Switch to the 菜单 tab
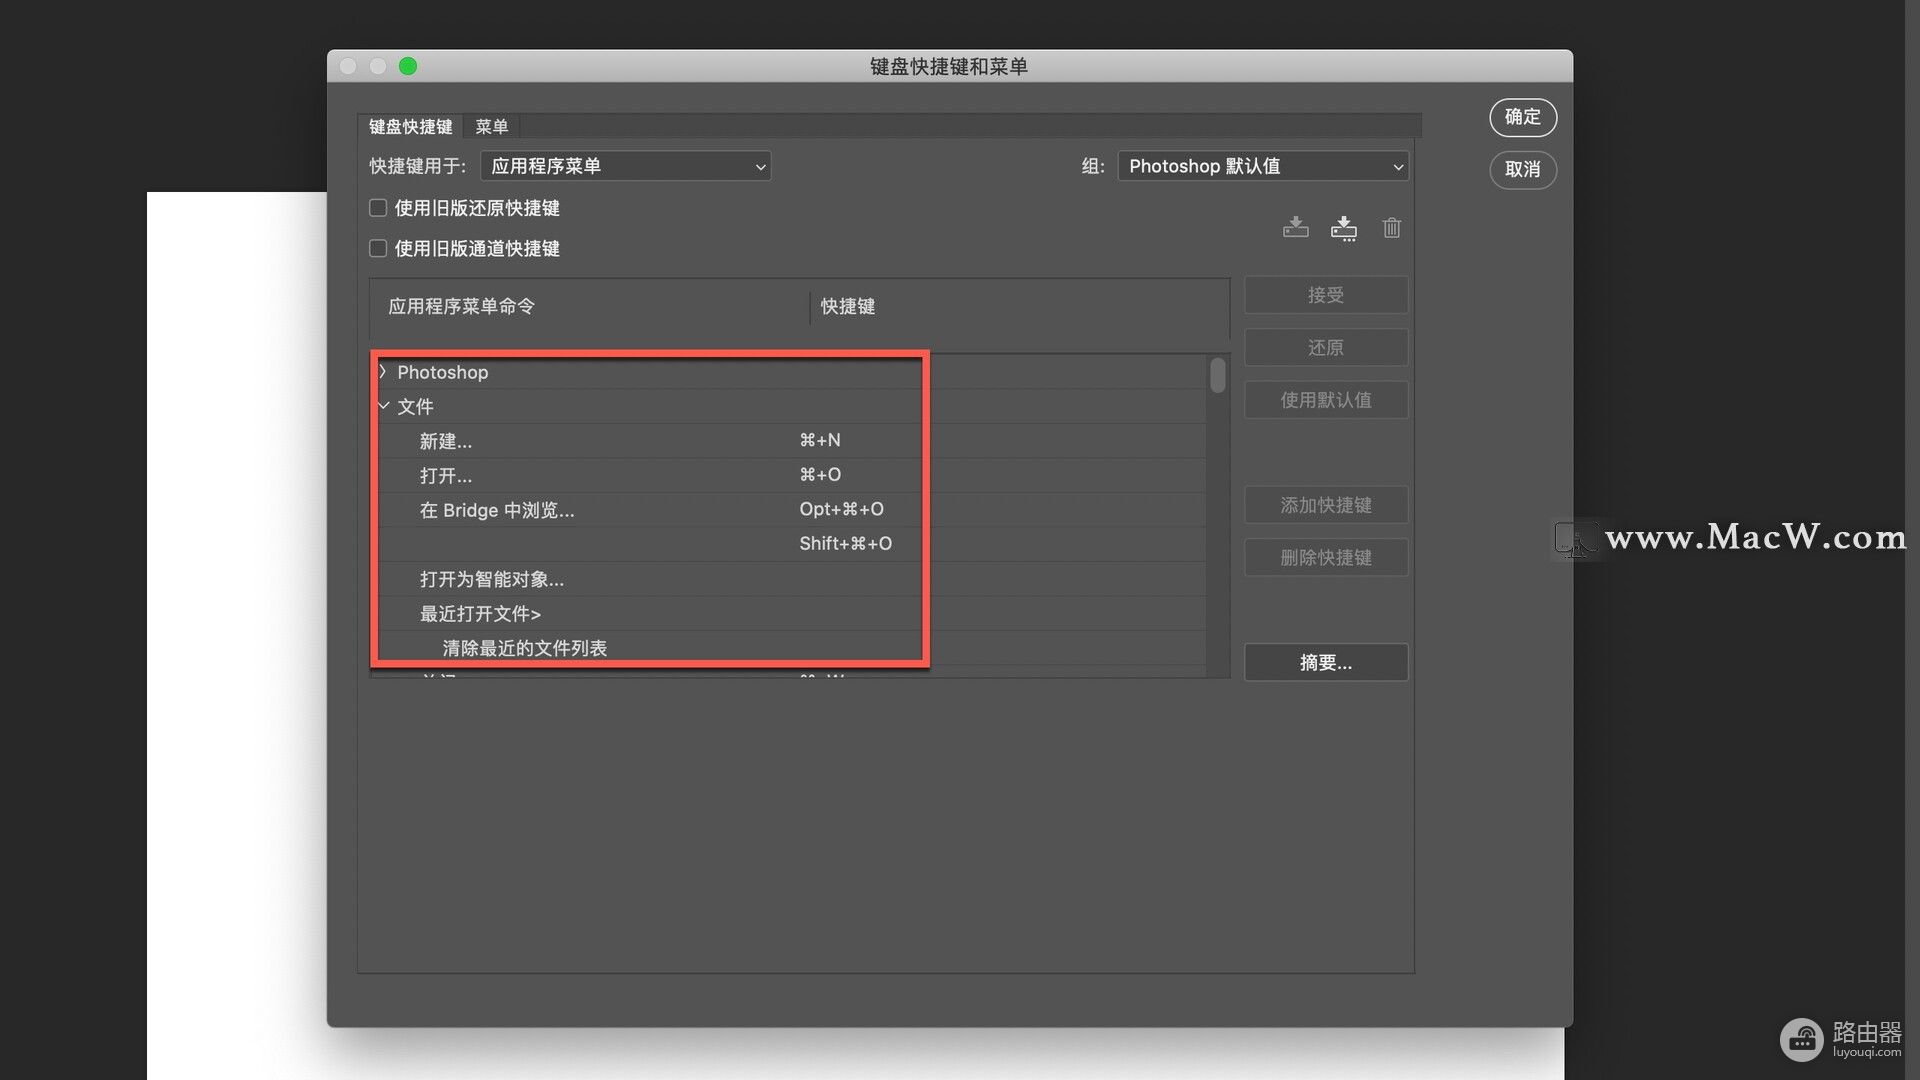This screenshot has width=1920, height=1080. point(491,127)
